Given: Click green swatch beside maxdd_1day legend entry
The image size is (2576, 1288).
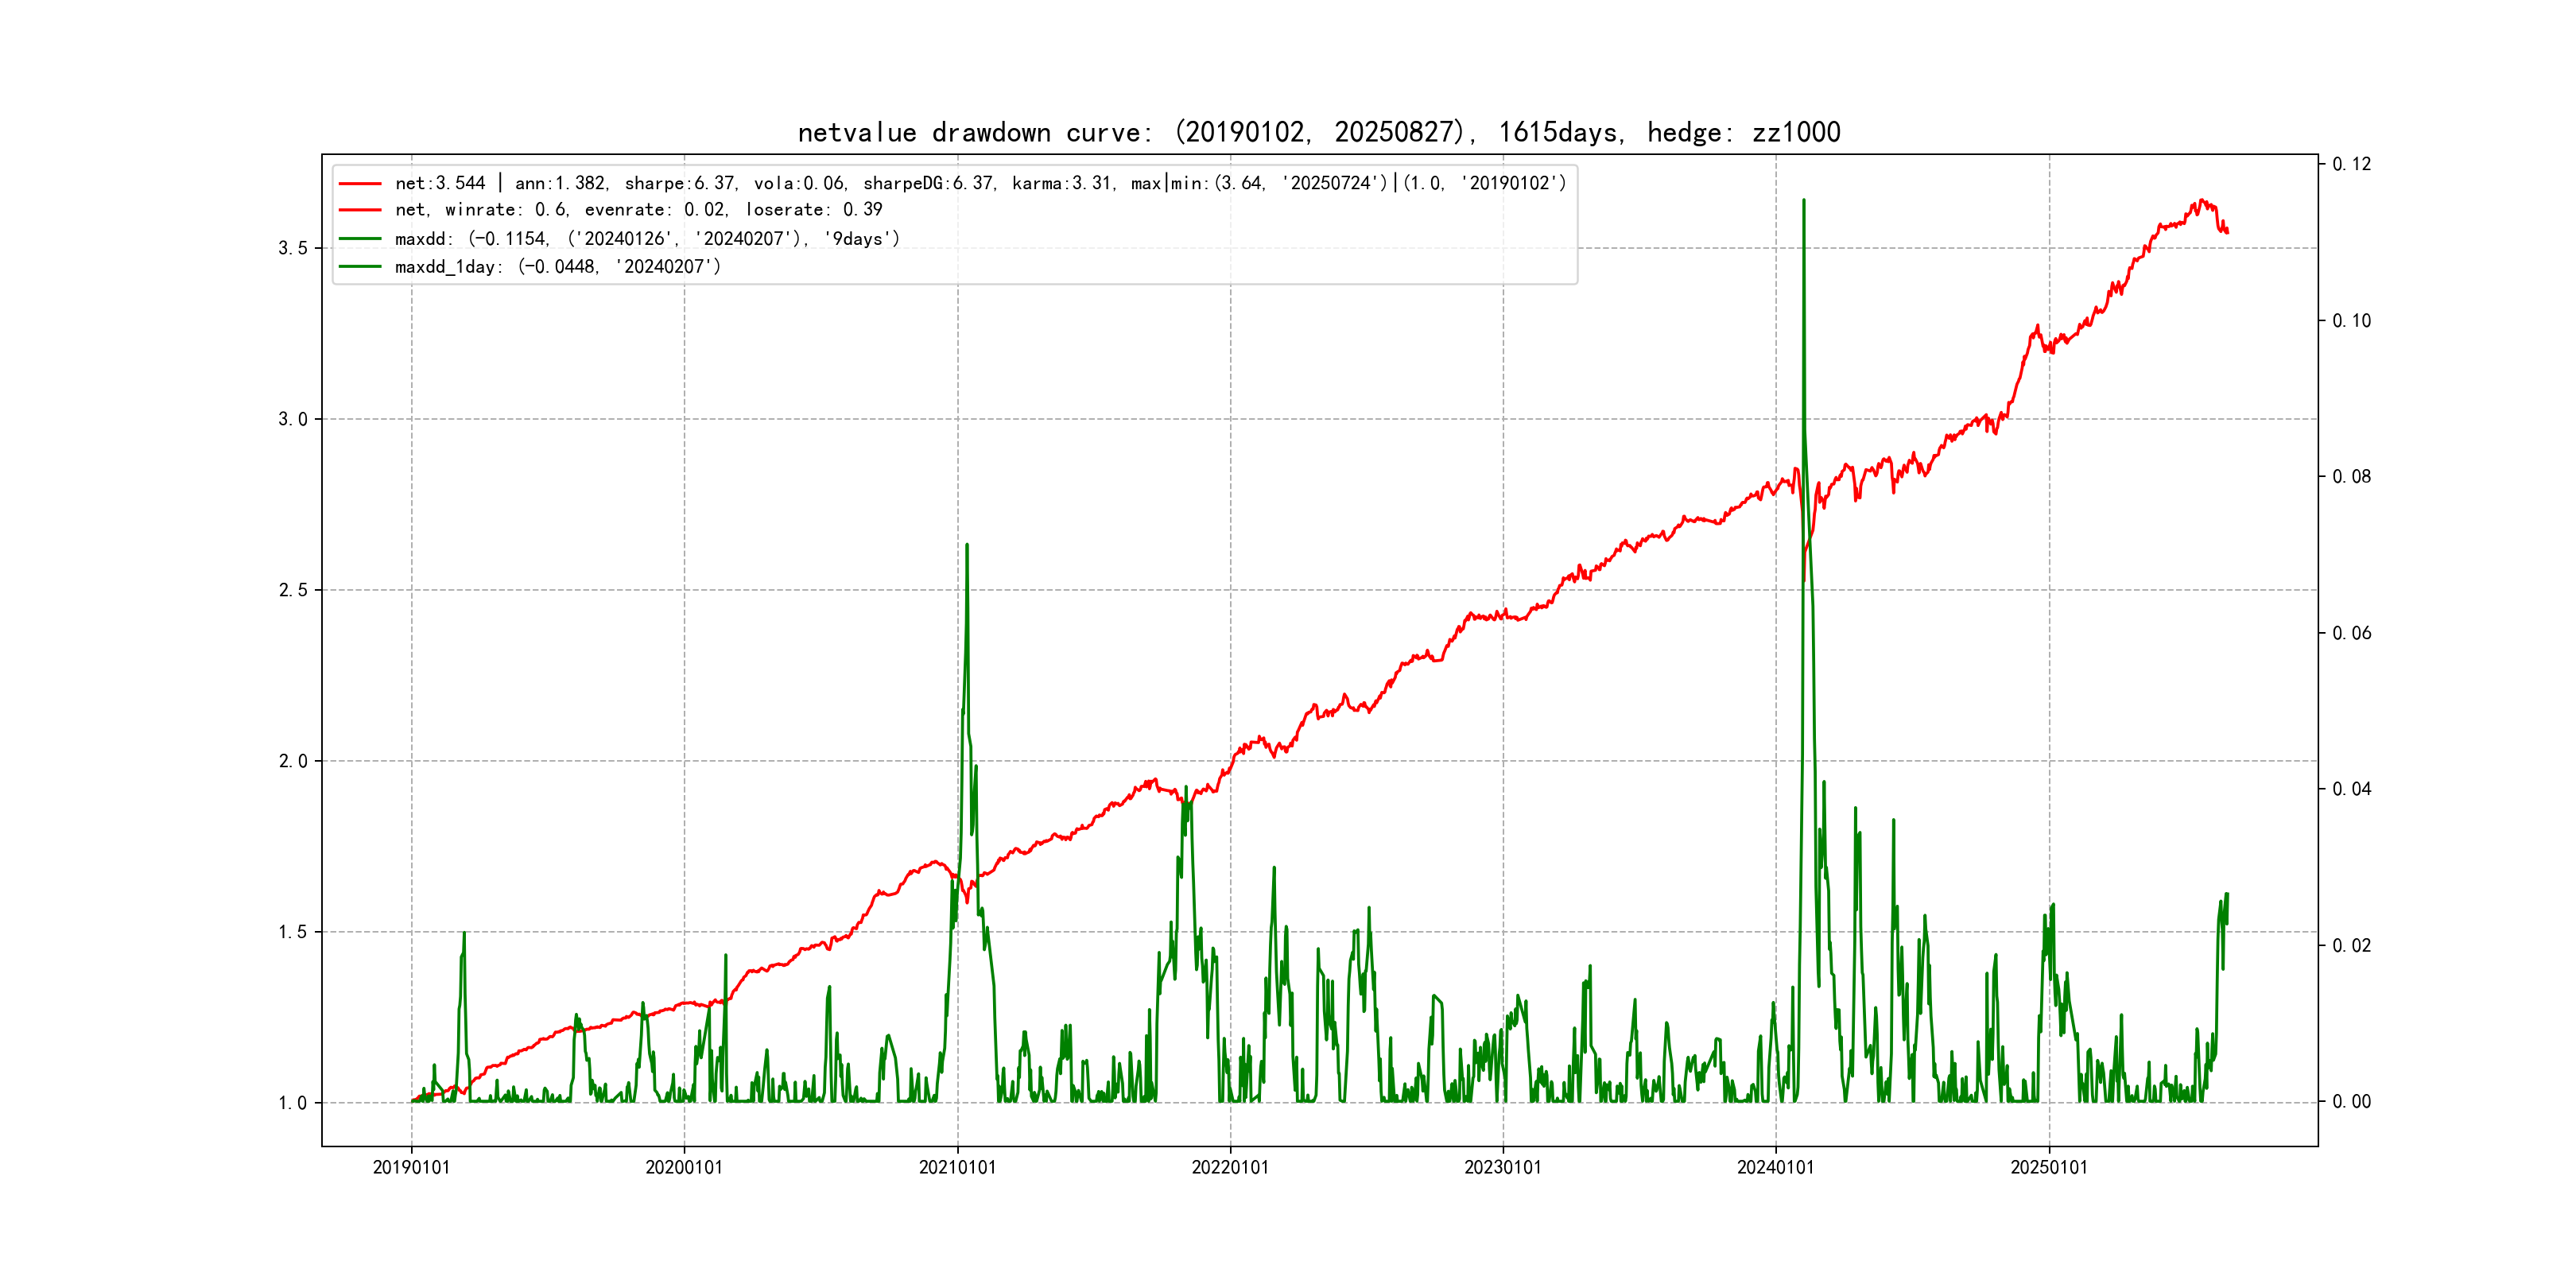Looking at the screenshot, I should click(360, 267).
